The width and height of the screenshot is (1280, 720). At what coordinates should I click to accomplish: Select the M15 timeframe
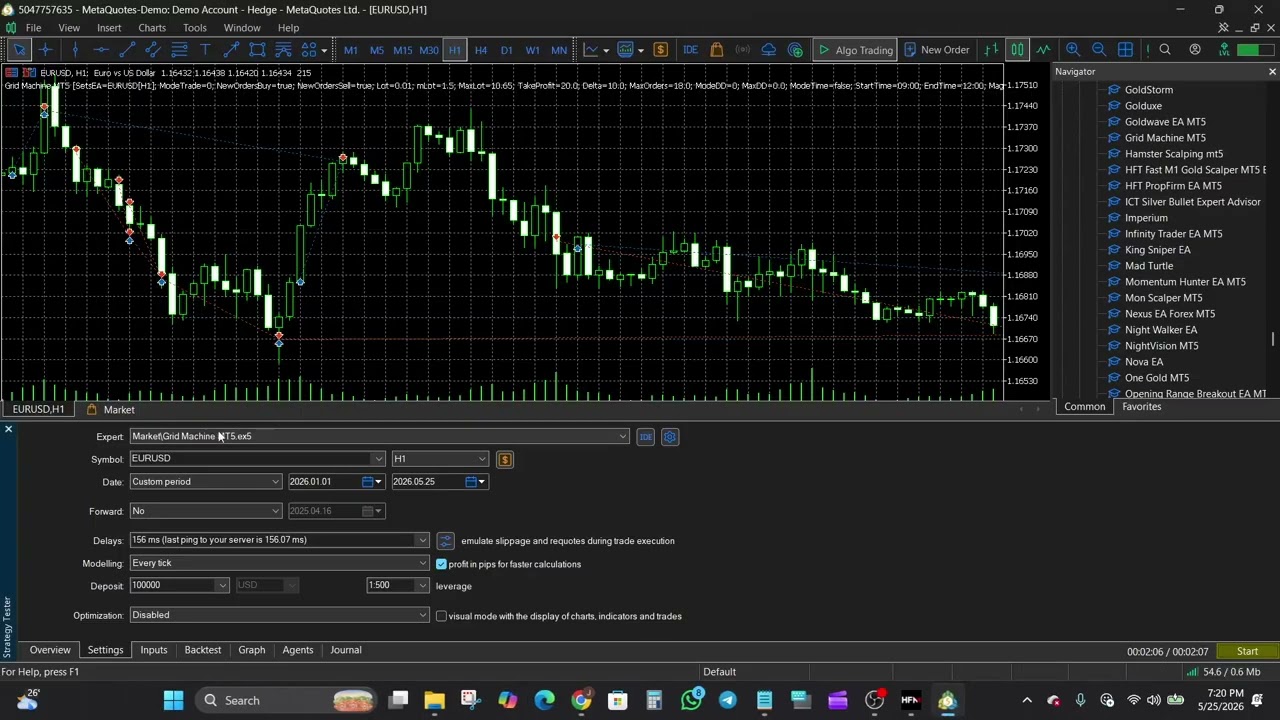(x=402, y=50)
